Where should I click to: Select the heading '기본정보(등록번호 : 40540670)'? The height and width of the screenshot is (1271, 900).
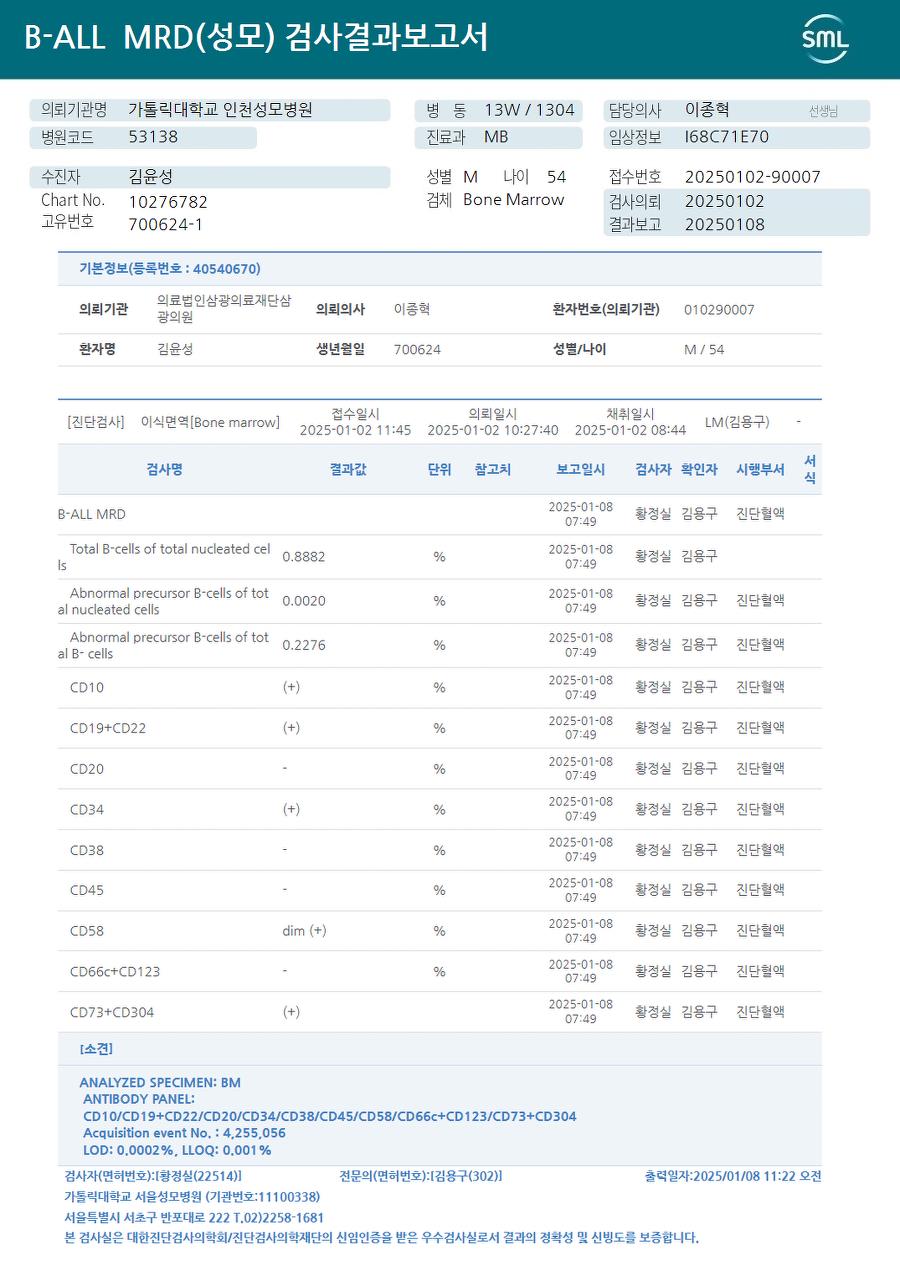coord(170,269)
